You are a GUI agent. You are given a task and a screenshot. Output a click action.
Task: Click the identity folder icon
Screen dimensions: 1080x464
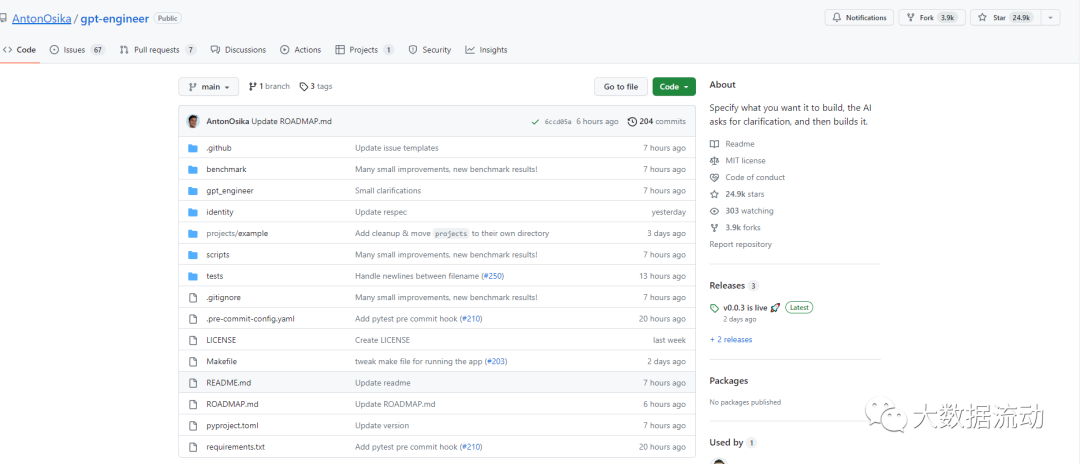193,212
